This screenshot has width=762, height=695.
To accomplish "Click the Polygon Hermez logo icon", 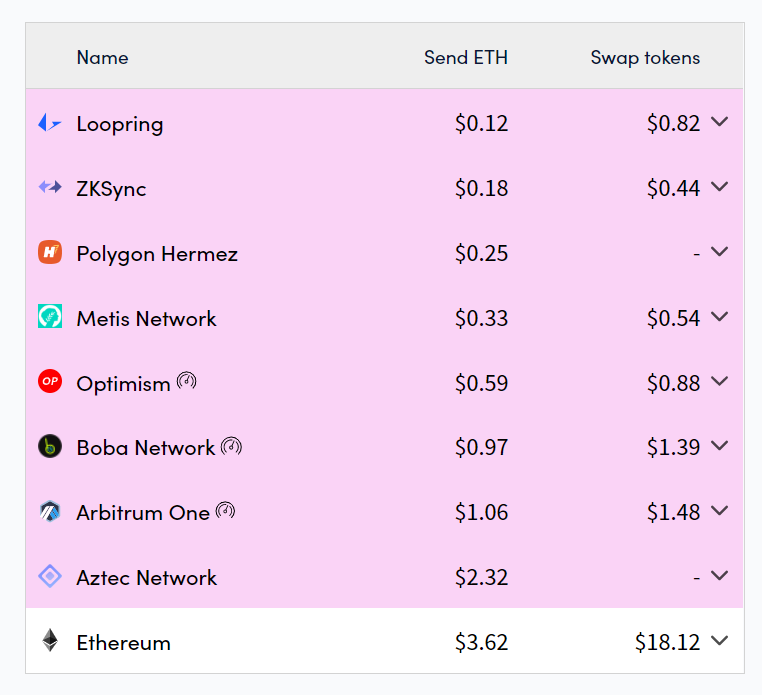I will coord(50,252).
